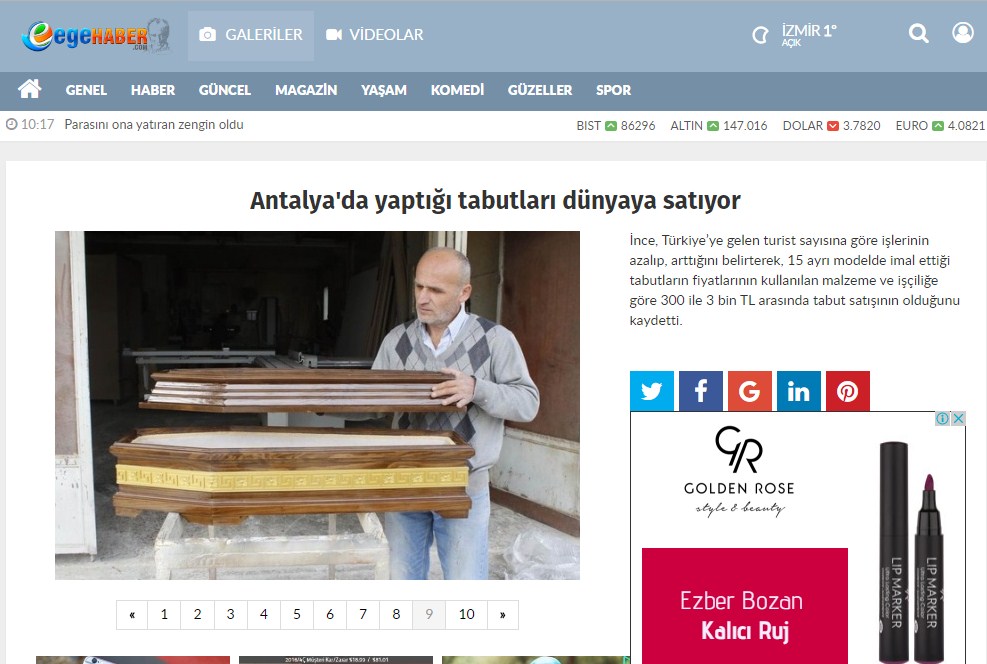
Task: Click the Lip Marker product image
Action: point(911,551)
